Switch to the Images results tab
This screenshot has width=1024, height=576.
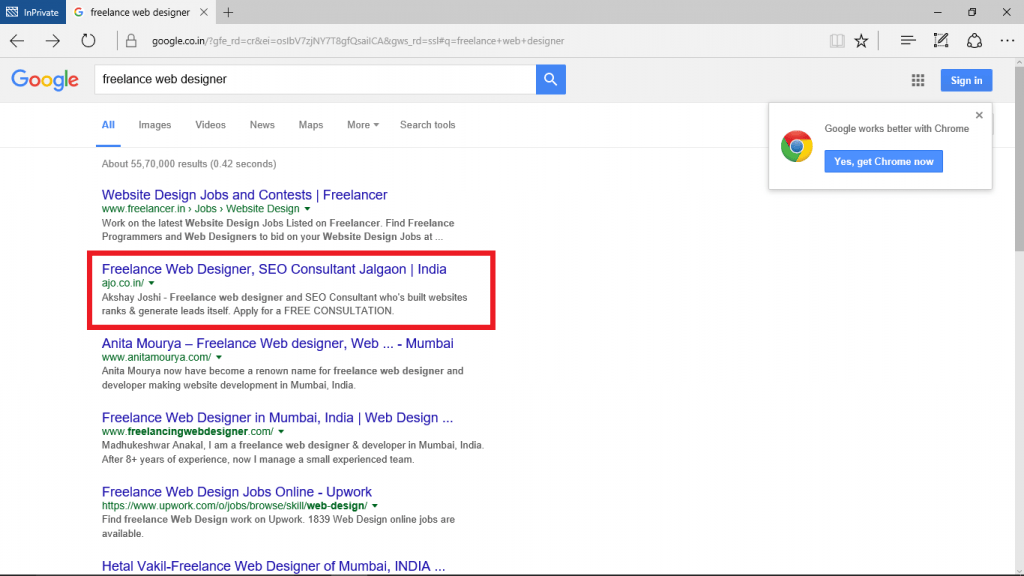(x=154, y=124)
